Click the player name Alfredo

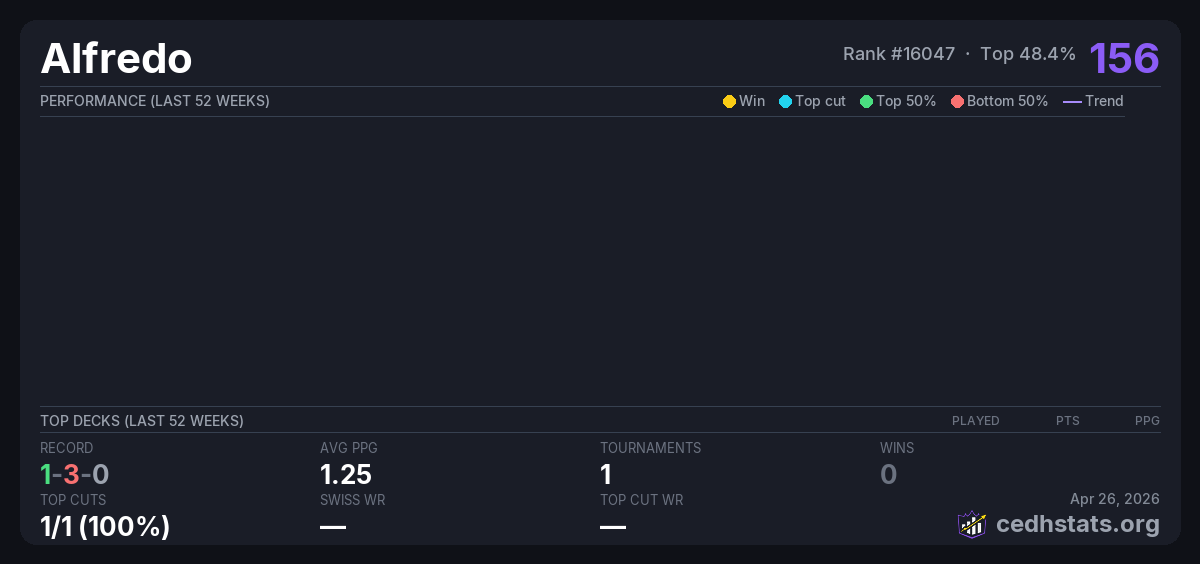point(116,59)
